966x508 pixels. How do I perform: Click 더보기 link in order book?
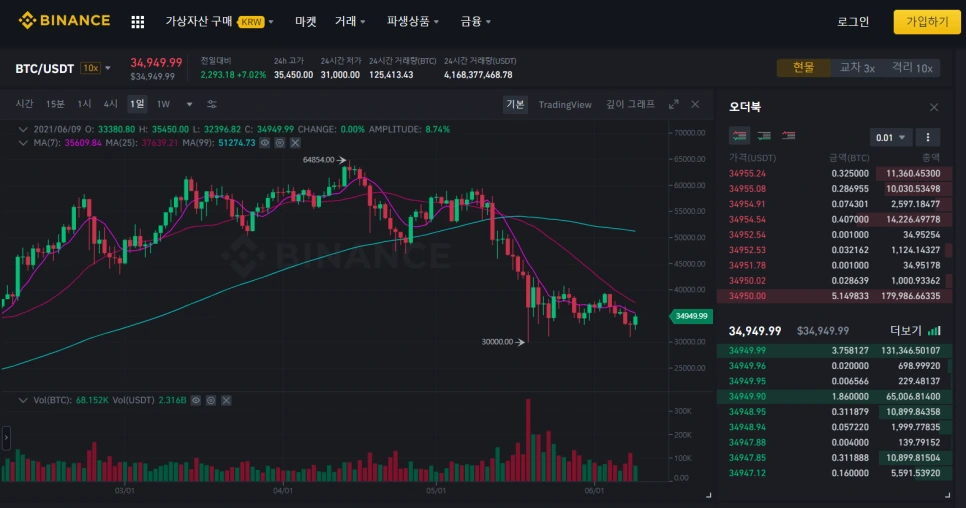pyautogui.click(x=905, y=331)
